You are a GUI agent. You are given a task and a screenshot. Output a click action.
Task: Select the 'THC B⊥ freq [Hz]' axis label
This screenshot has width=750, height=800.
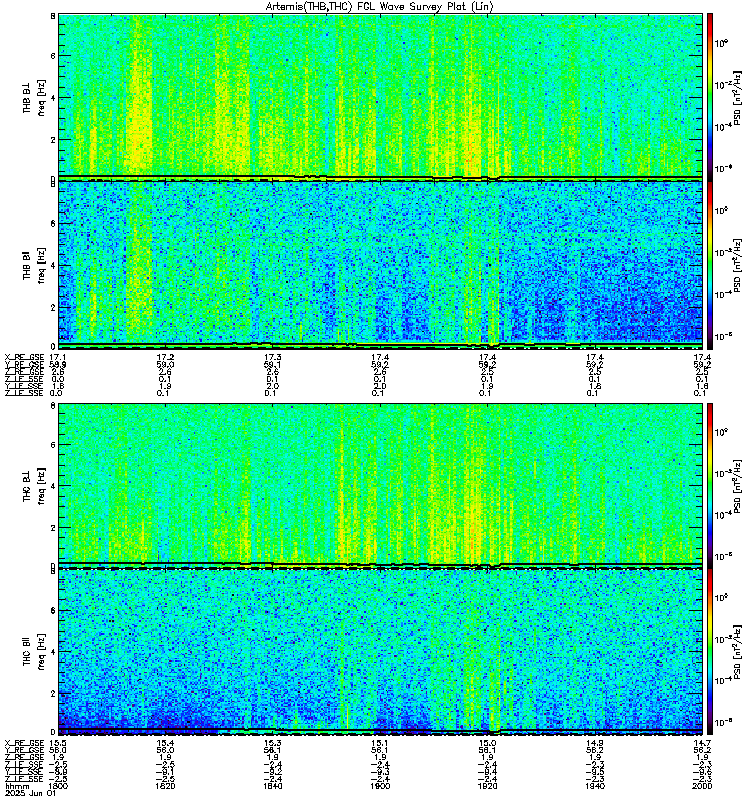click(34, 485)
